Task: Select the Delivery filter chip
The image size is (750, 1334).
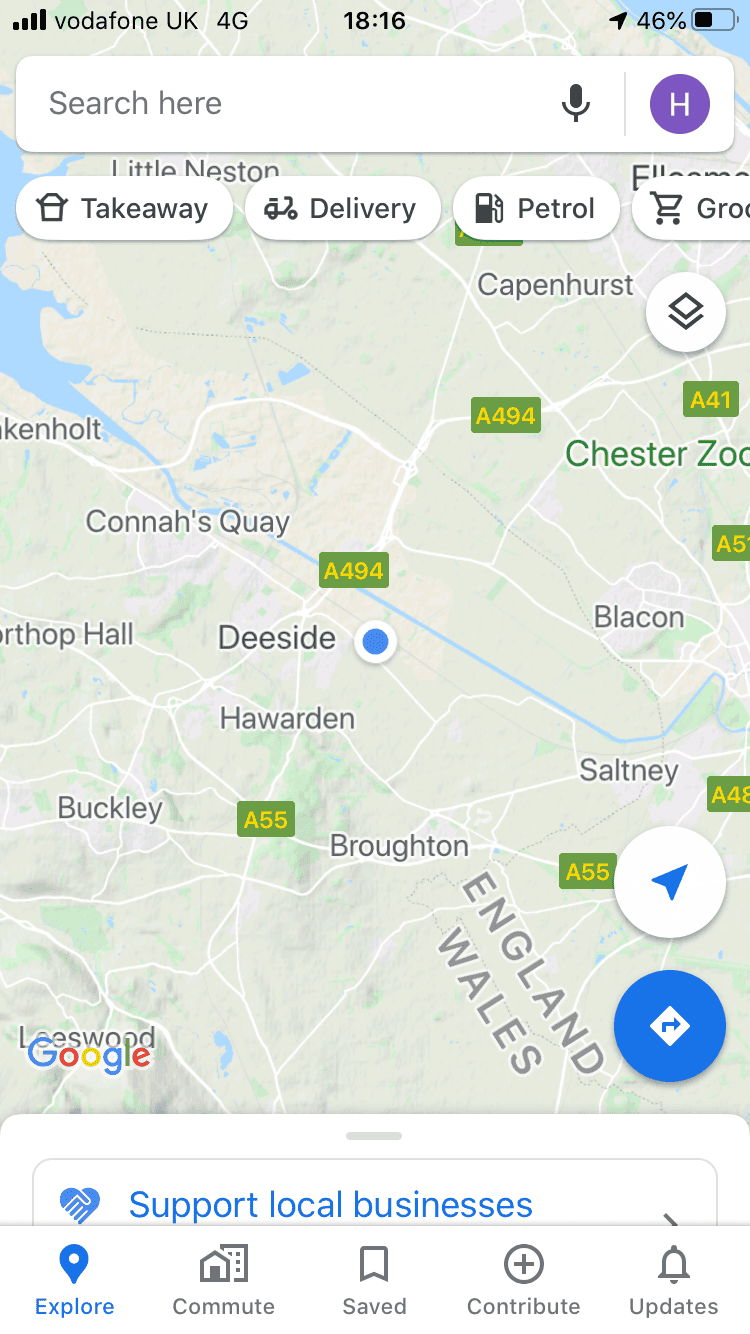Action: click(343, 208)
